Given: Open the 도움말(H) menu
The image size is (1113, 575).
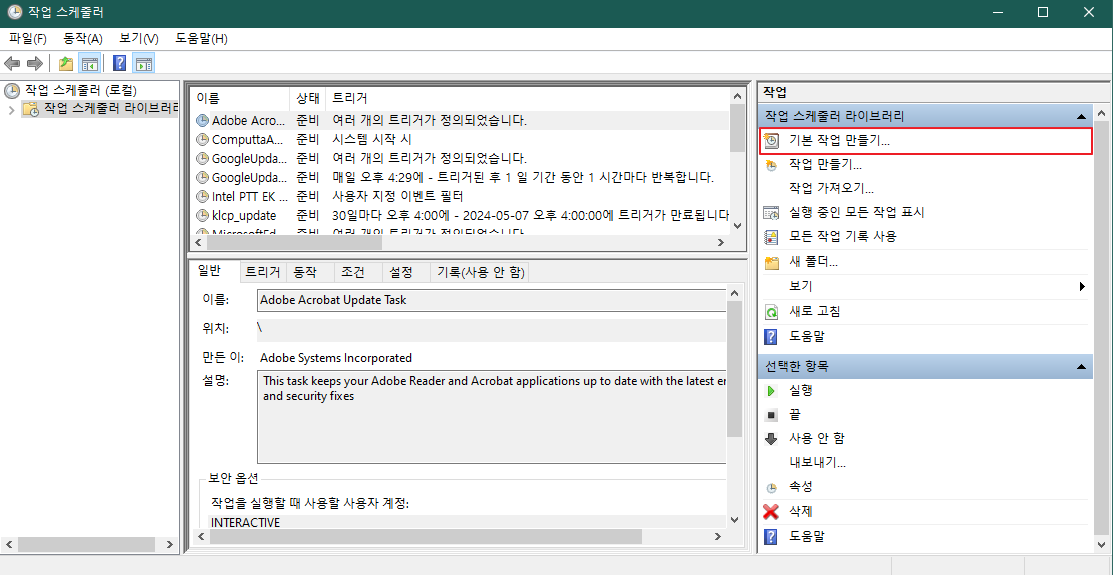Looking at the screenshot, I should (x=202, y=38).
